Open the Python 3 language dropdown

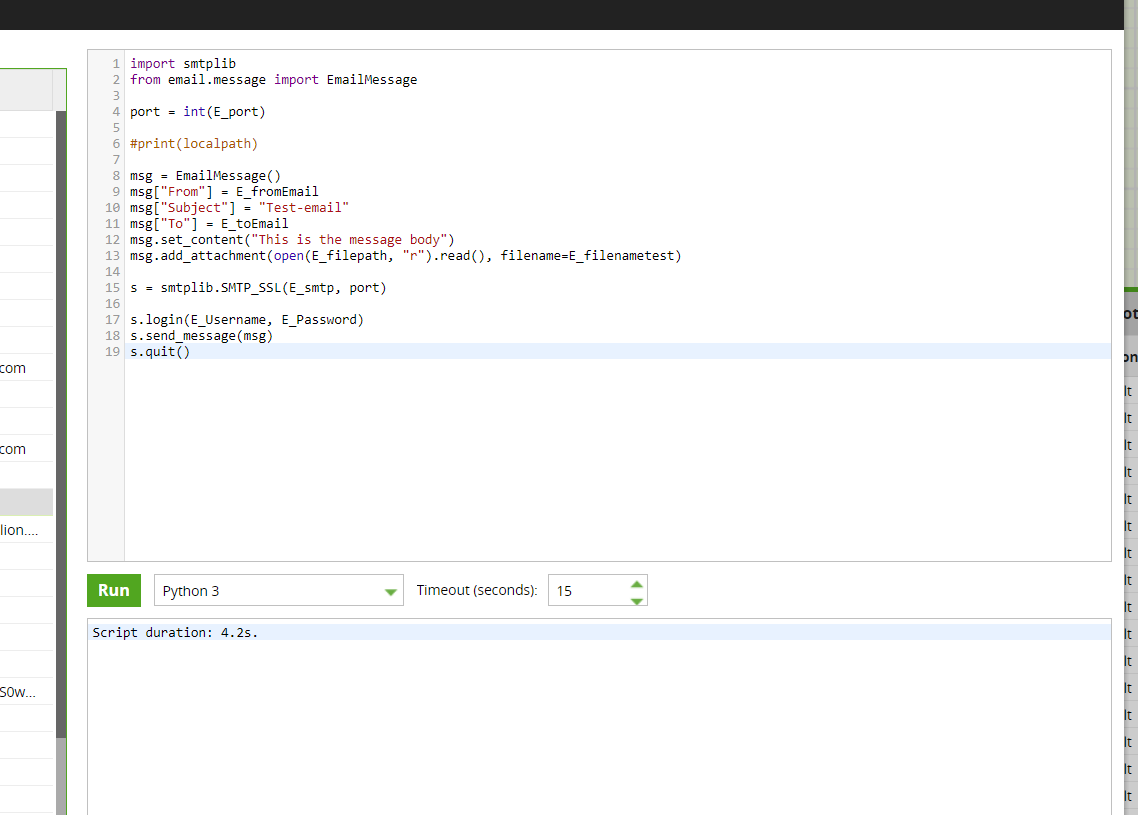pos(279,591)
